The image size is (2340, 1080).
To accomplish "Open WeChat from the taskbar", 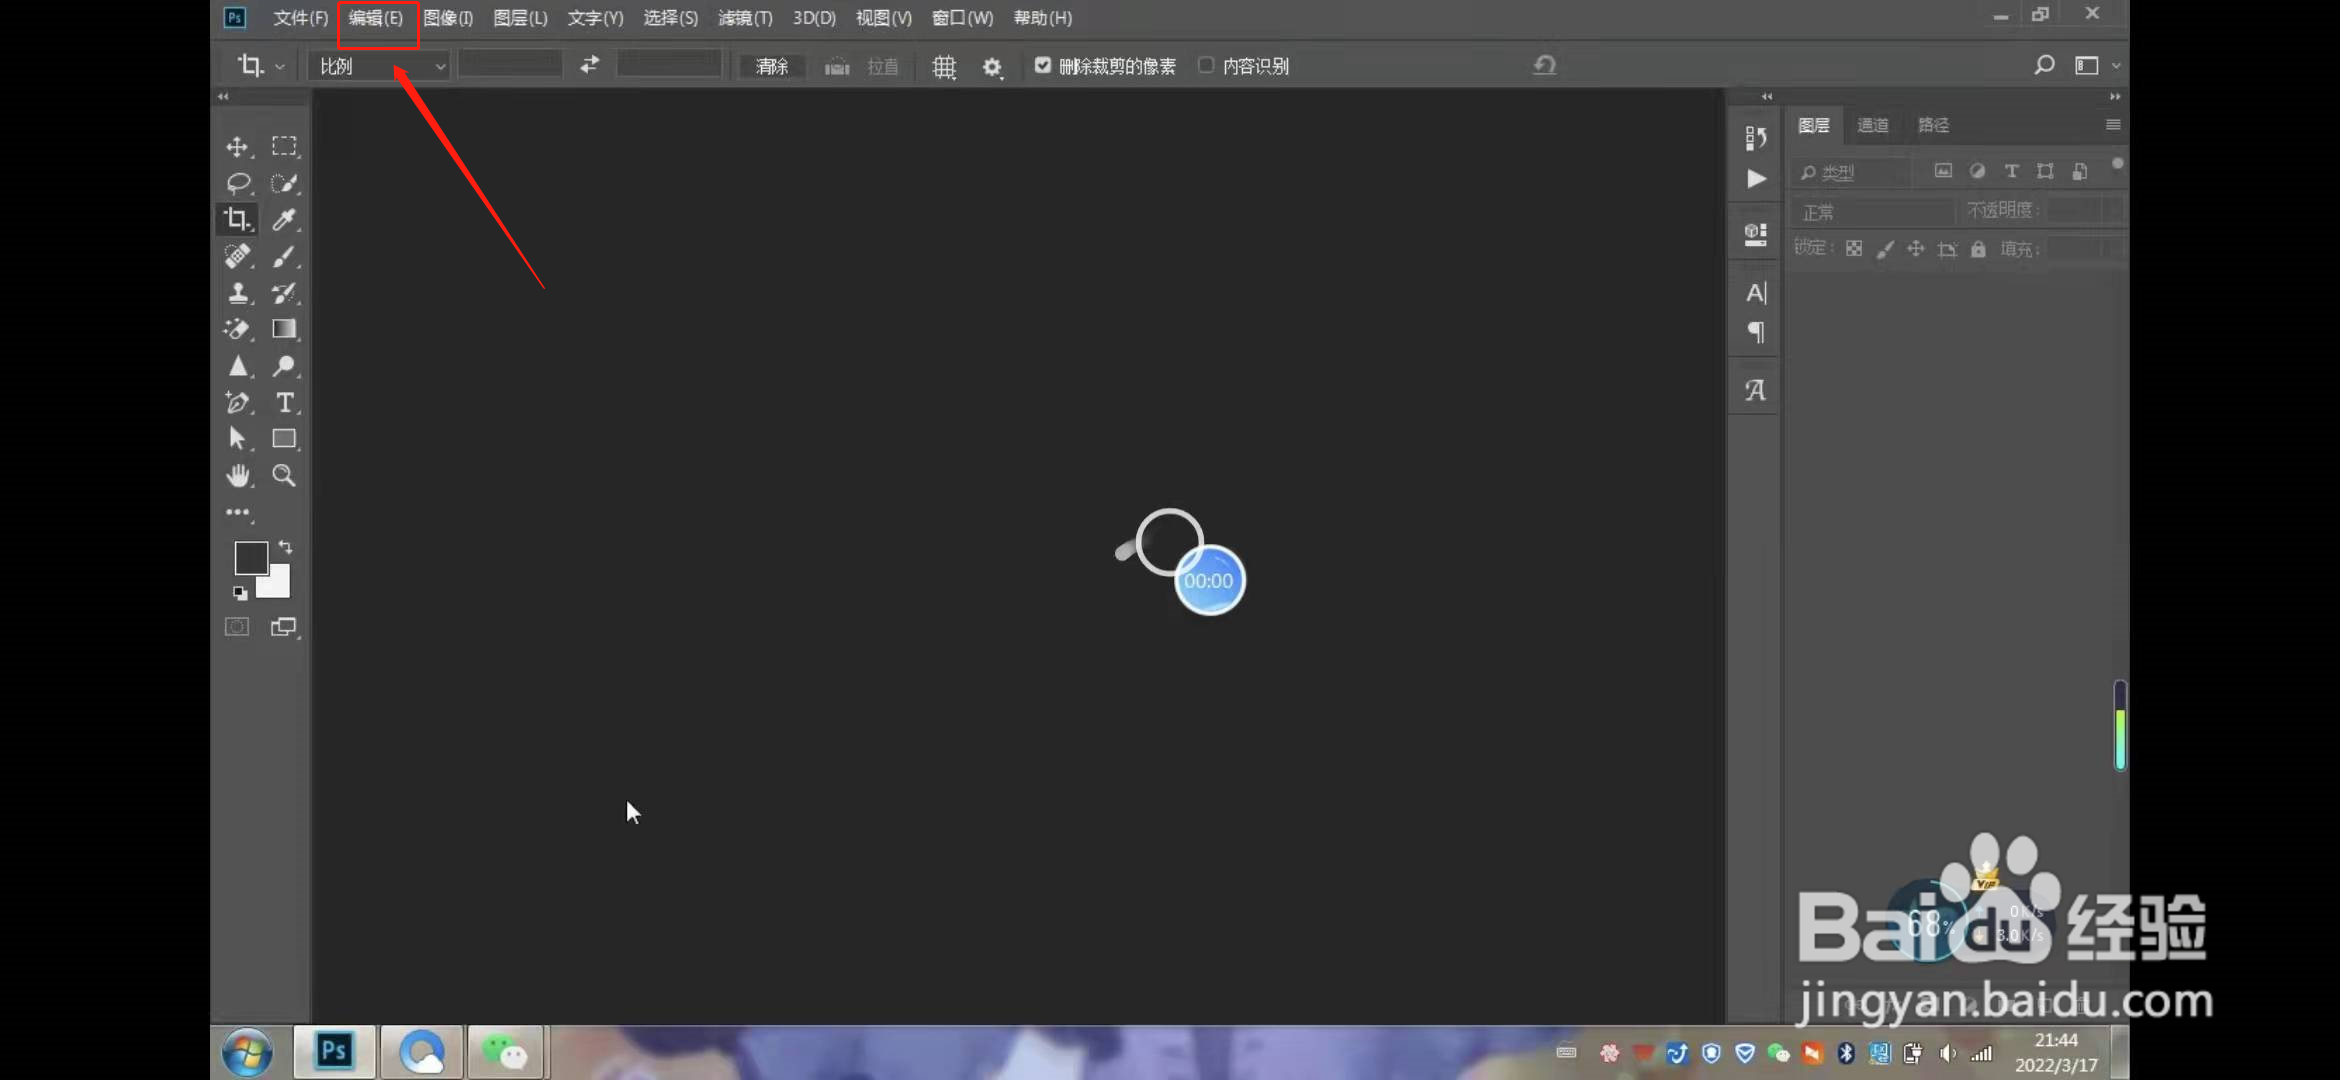I will [x=505, y=1052].
